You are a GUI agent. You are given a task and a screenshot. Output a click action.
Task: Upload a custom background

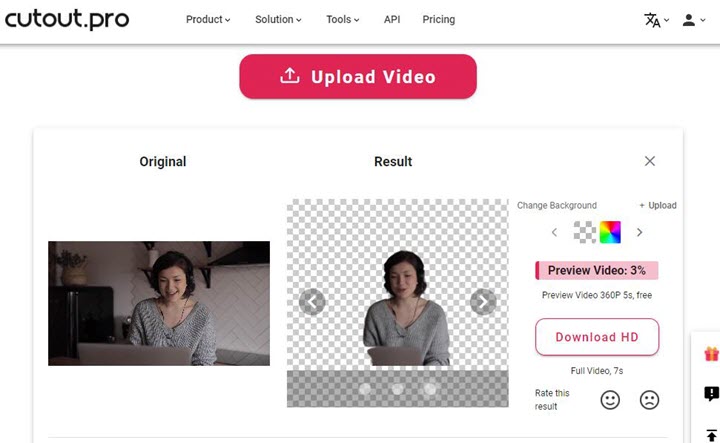(658, 205)
